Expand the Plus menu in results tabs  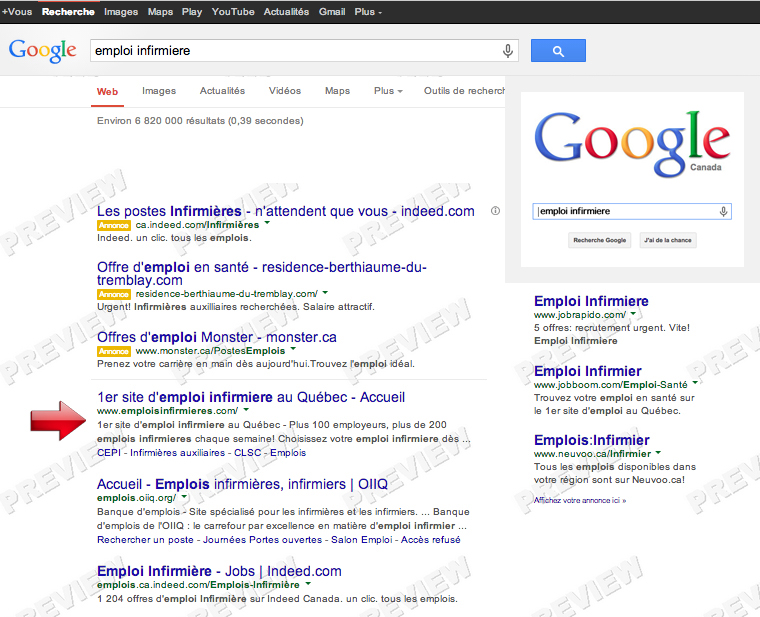tap(388, 91)
